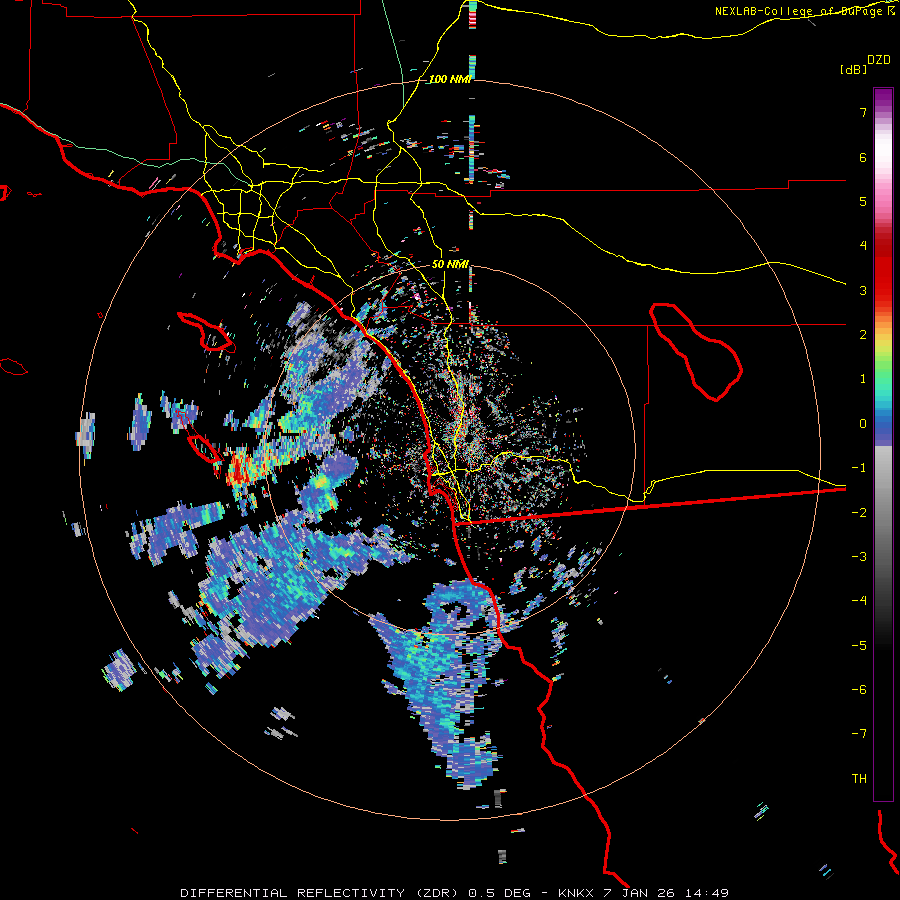Select the -1 value on the scale

click(x=859, y=468)
